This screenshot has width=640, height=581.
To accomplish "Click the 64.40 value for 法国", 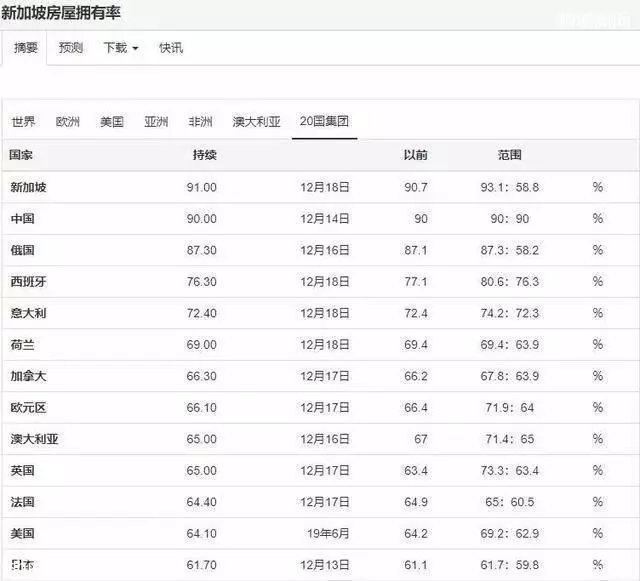I will tap(202, 502).
